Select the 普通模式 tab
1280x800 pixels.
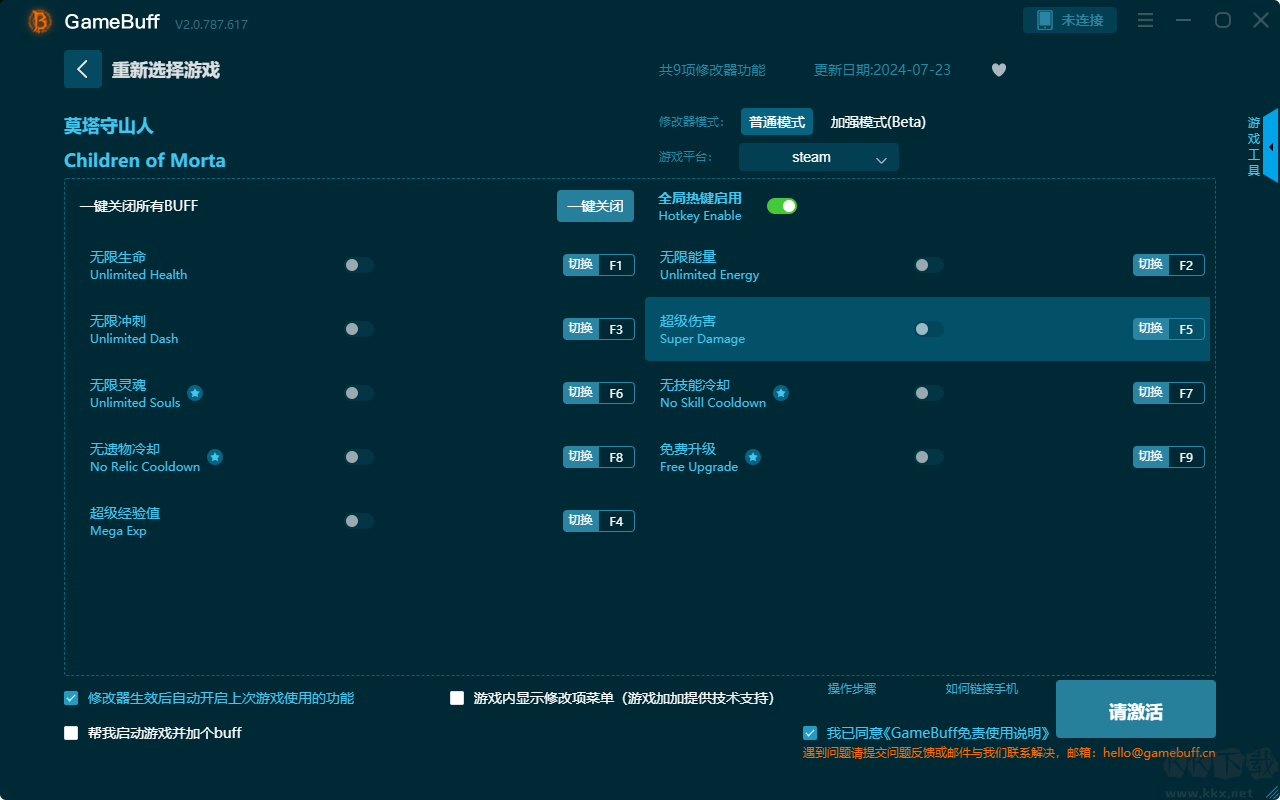(x=777, y=122)
